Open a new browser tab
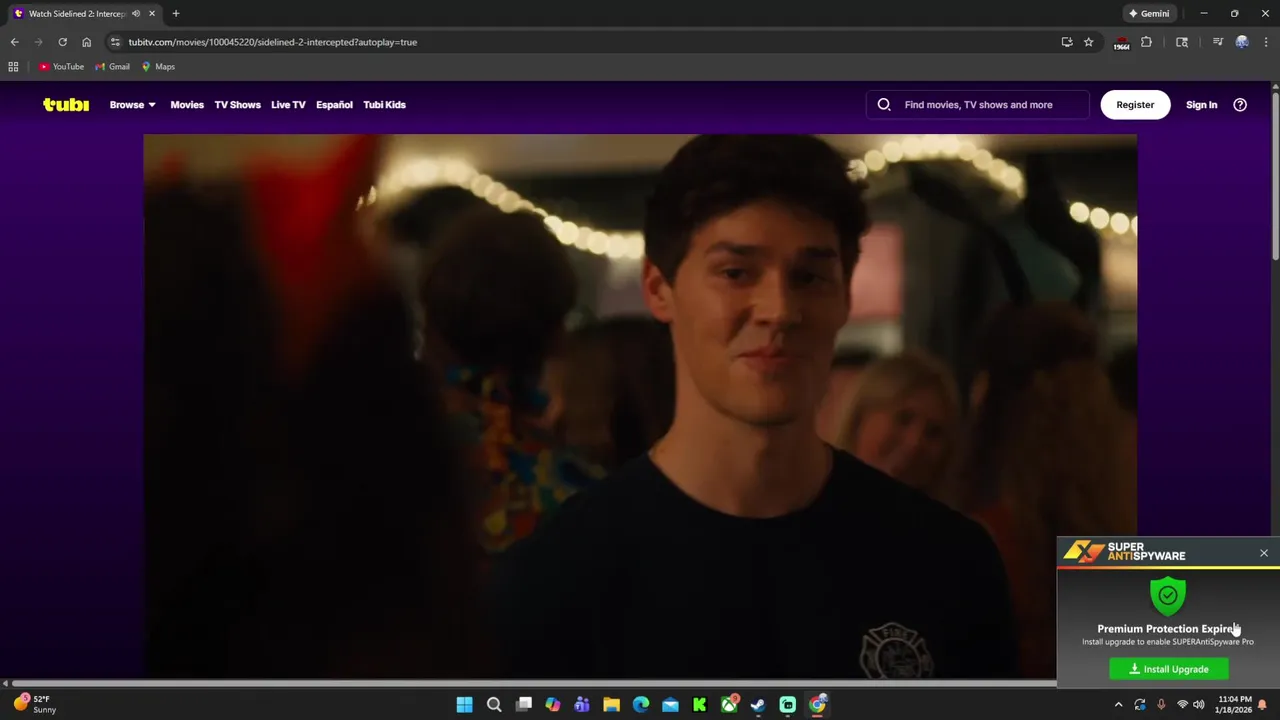Screen dimensions: 1280x720 (x=175, y=14)
